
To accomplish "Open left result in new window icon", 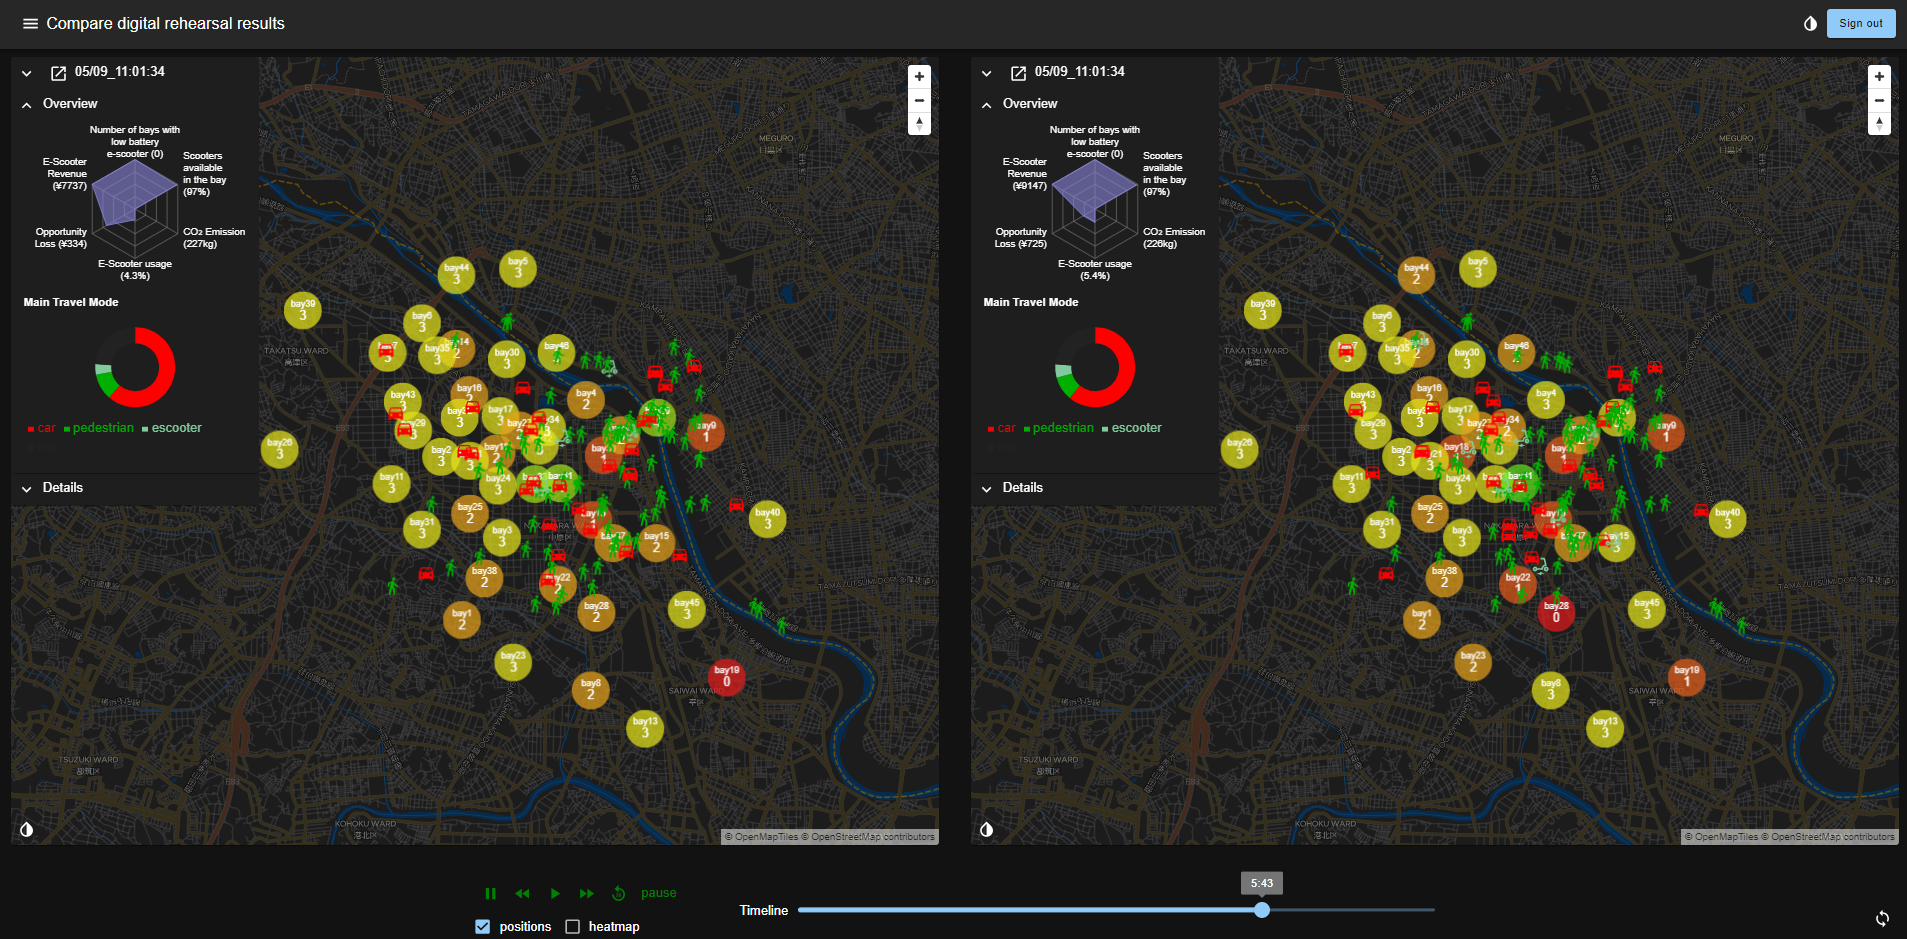I will [58, 73].
